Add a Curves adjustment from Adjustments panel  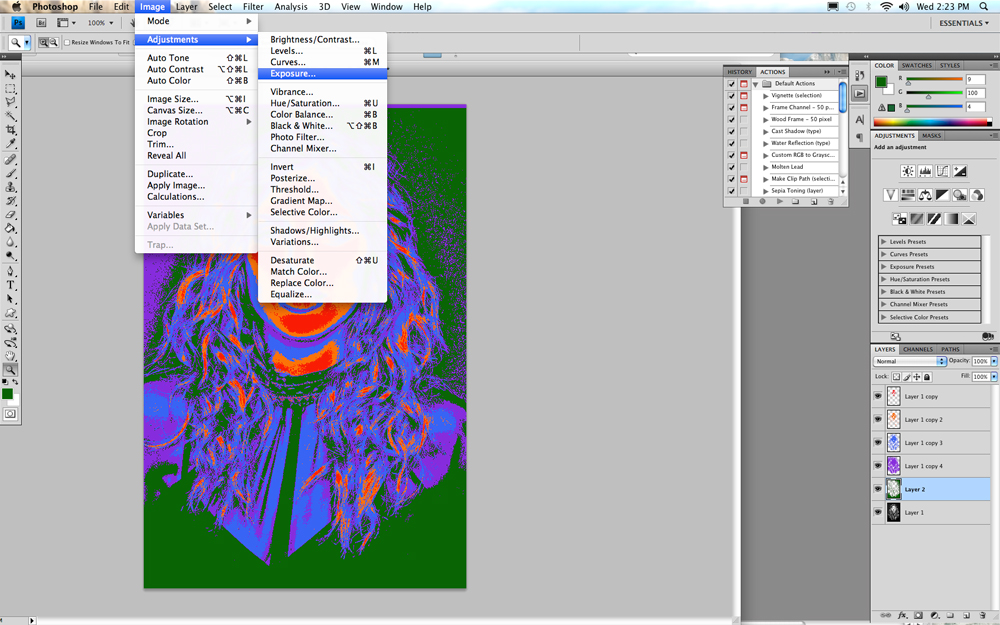pos(942,171)
